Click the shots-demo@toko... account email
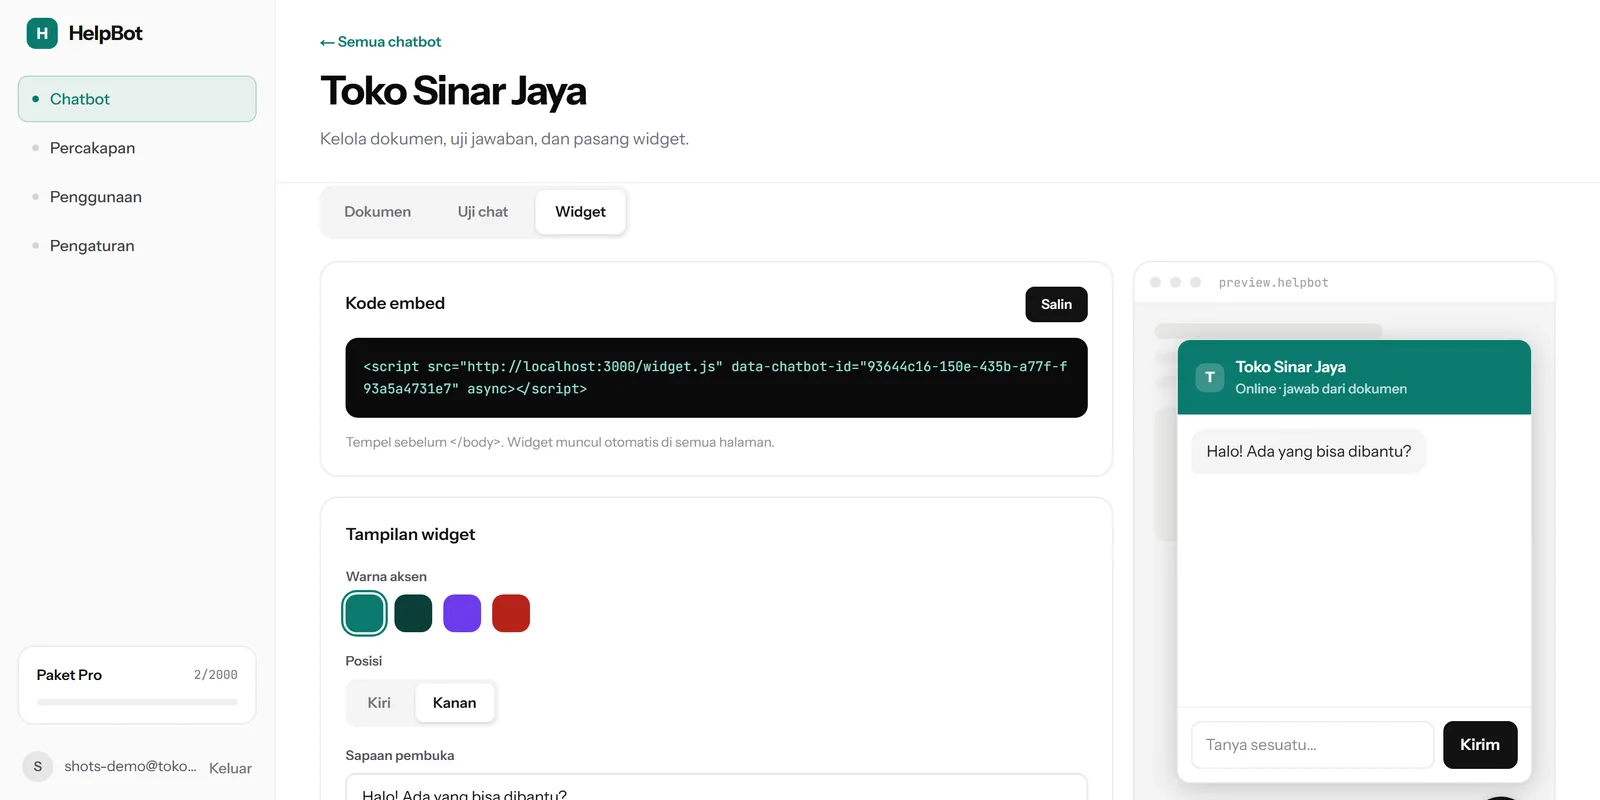 [130, 766]
